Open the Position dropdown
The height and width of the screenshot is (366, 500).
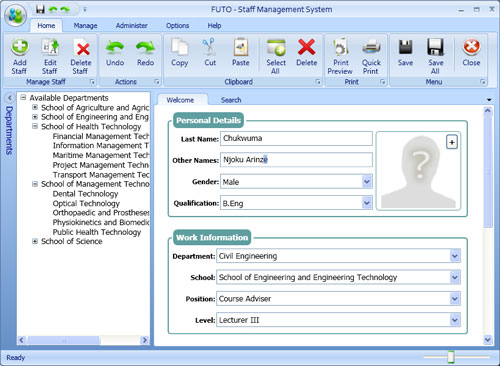pyautogui.click(x=455, y=299)
